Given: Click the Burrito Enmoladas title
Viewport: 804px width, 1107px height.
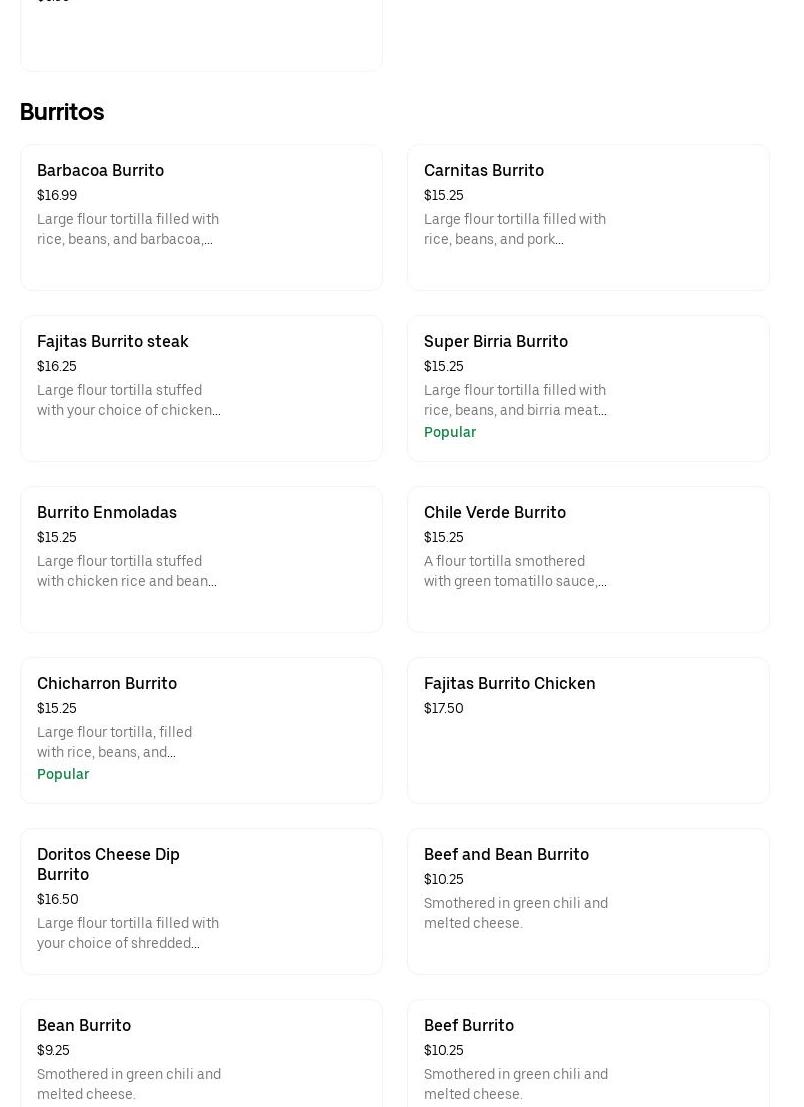Looking at the screenshot, I should (107, 513).
